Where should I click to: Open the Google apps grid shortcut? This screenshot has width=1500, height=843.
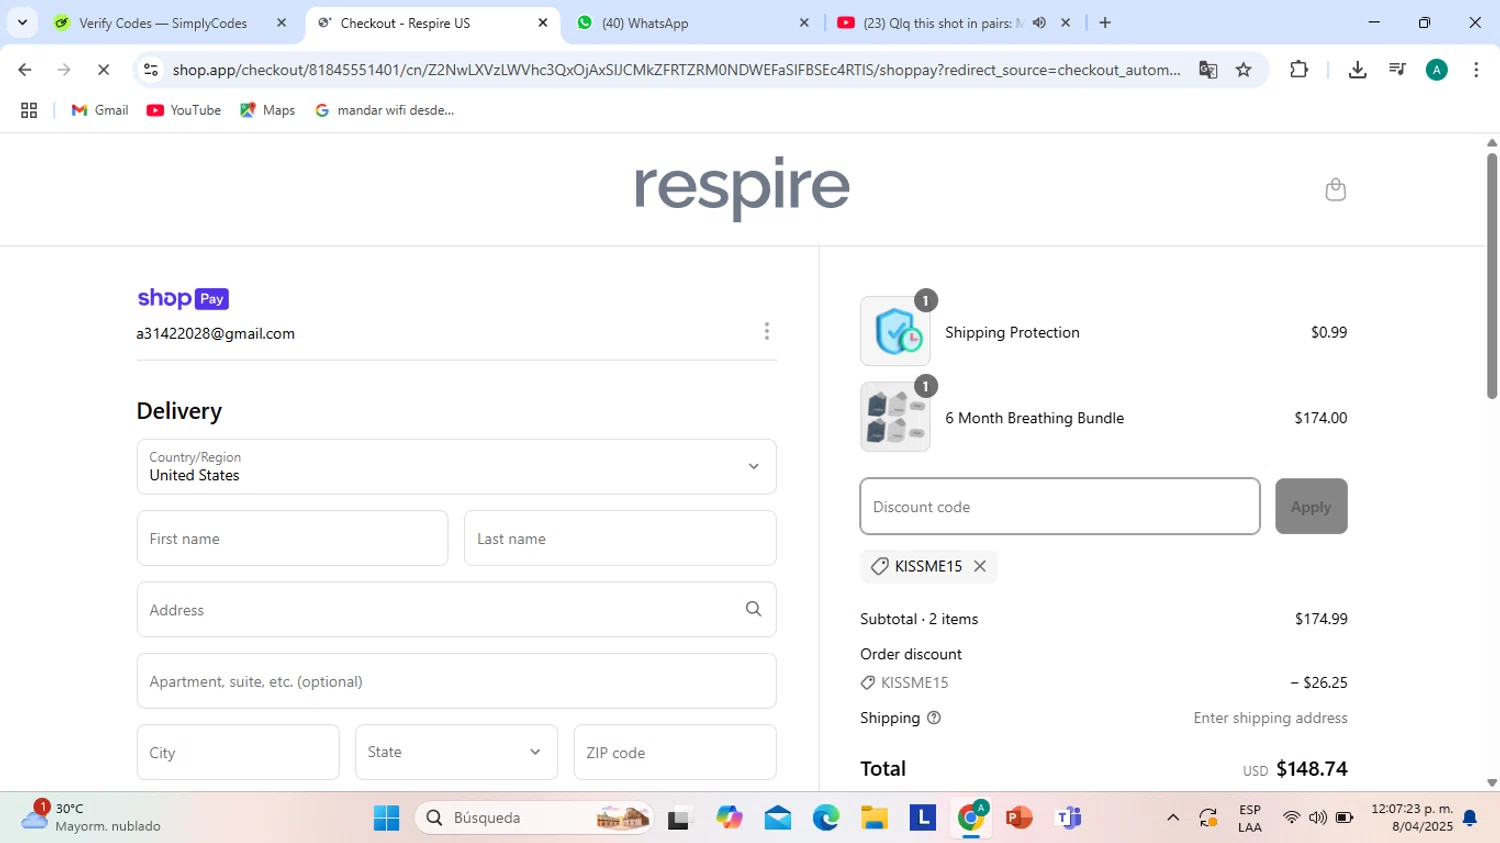pyautogui.click(x=29, y=110)
